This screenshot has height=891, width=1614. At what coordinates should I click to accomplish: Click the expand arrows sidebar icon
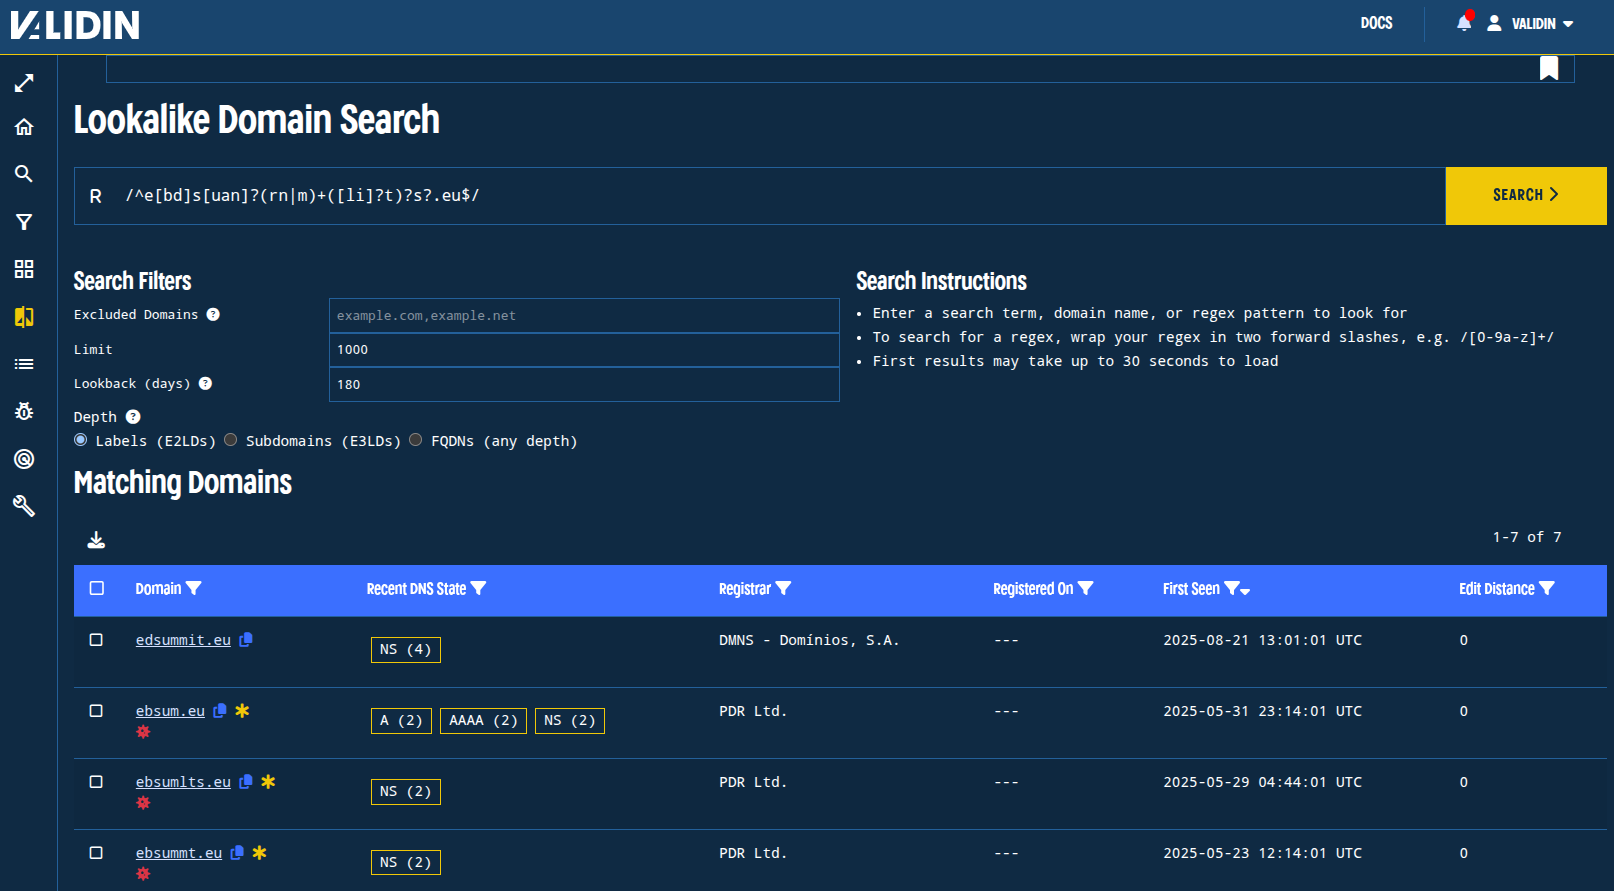click(x=24, y=83)
